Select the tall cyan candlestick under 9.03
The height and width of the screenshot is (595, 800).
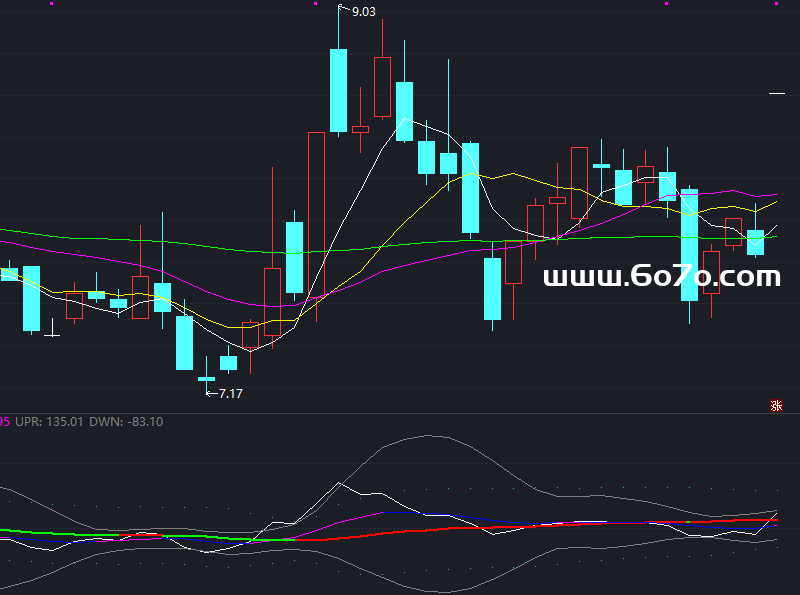point(338,90)
